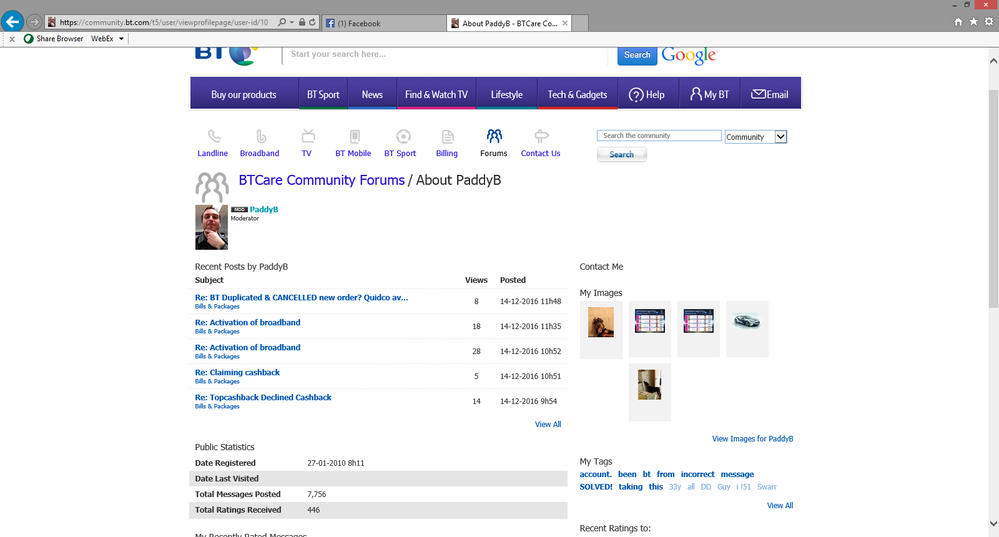This screenshot has height=537, width=999.
Task: Click View All under recent posts
Action: click(x=548, y=424)
